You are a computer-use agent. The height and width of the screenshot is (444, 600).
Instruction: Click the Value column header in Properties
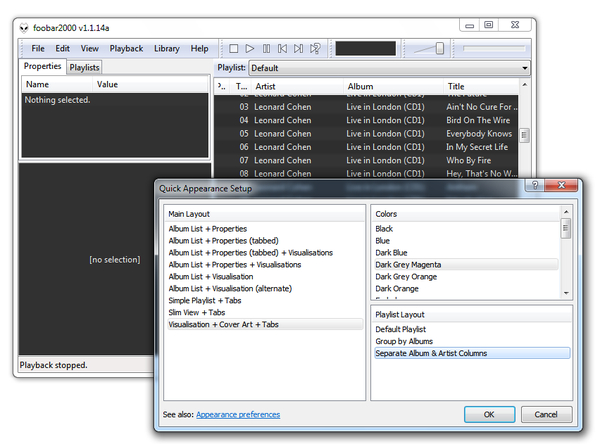(x=150, y=84)
